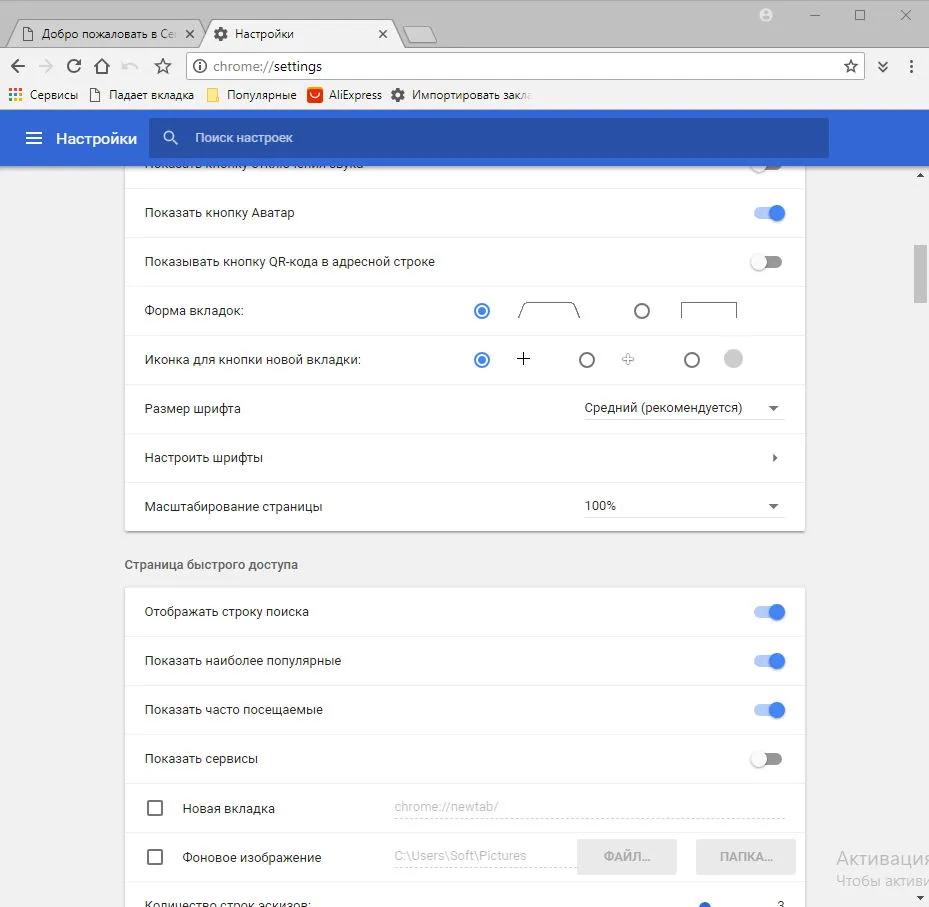The image size is (929, 907).
Task: Open the three-dot browser menu
Action: pyautogui.click(x=911, y=66)
